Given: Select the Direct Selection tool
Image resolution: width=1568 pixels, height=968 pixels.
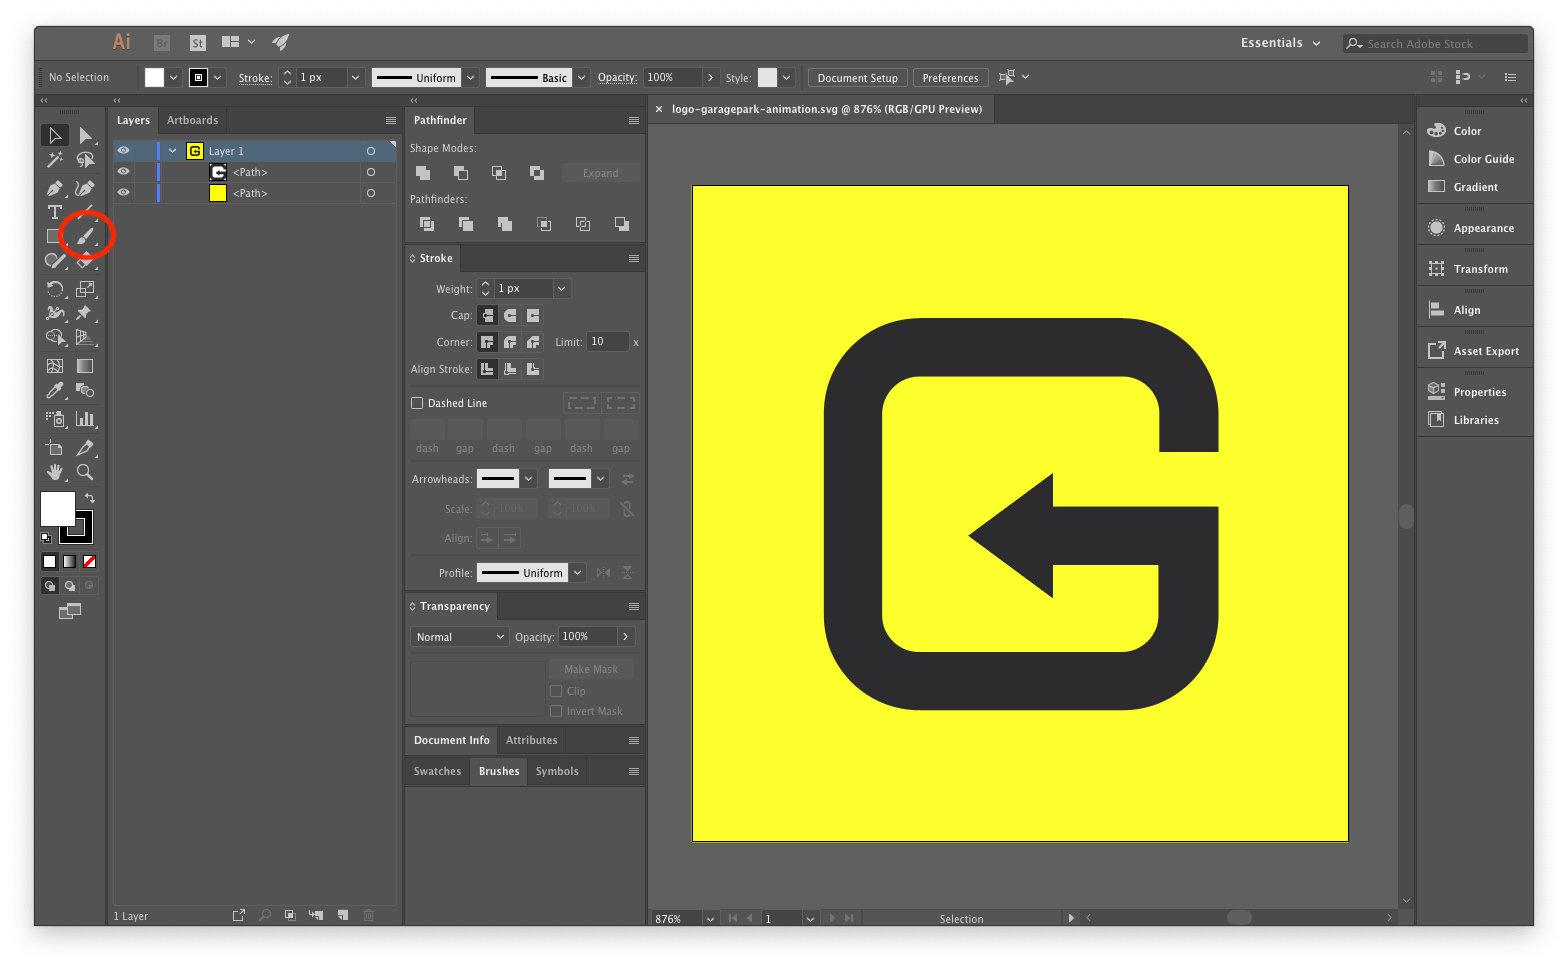Looking at the screenshot, I should (x=85, y=135).
